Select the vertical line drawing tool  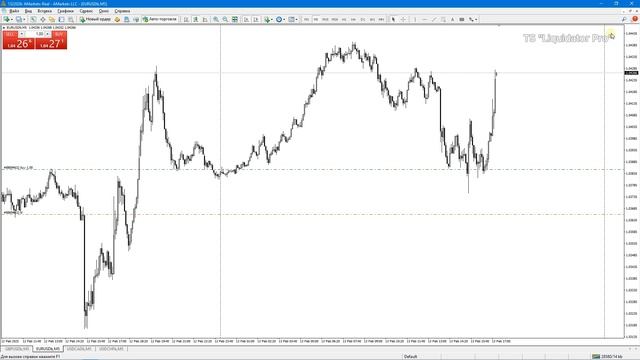[415, 19]
